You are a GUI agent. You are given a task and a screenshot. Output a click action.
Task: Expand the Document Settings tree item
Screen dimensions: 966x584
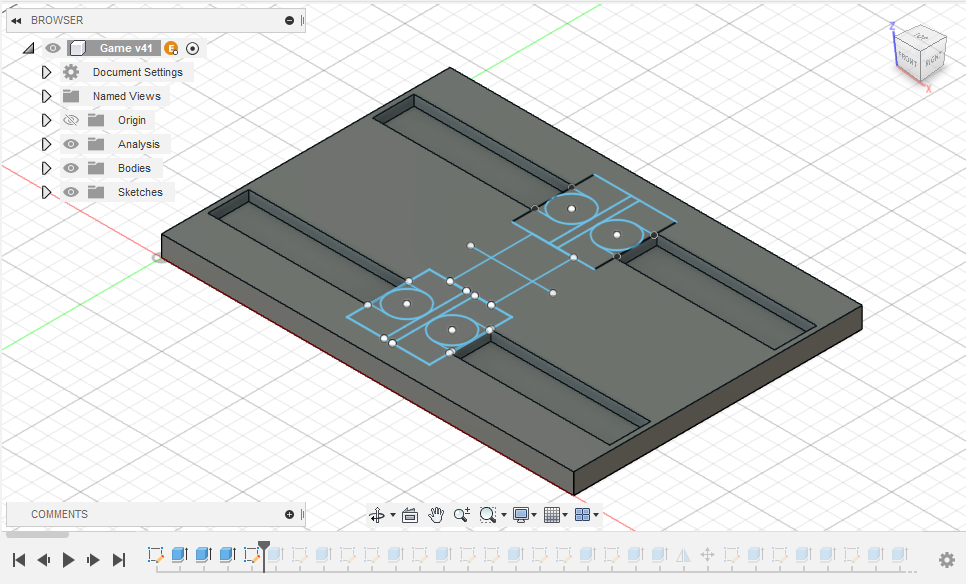coord(46,72)
